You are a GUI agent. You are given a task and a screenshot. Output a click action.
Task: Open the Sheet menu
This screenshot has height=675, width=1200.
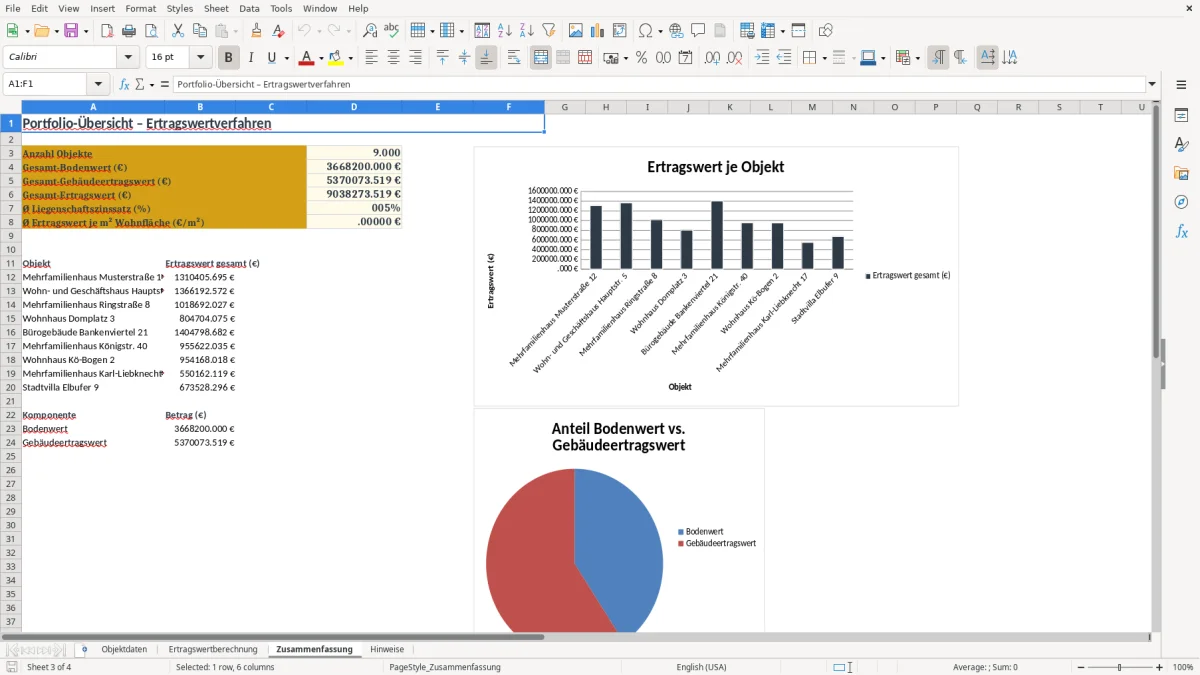click(x=216, y=8)
